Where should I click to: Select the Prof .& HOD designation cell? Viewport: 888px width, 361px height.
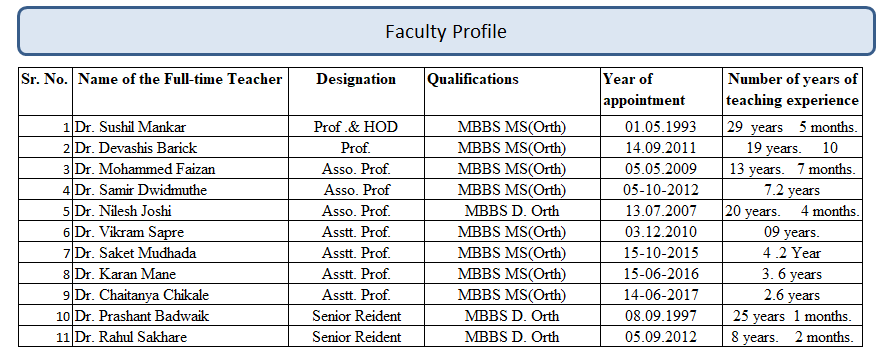coord(357,126)
